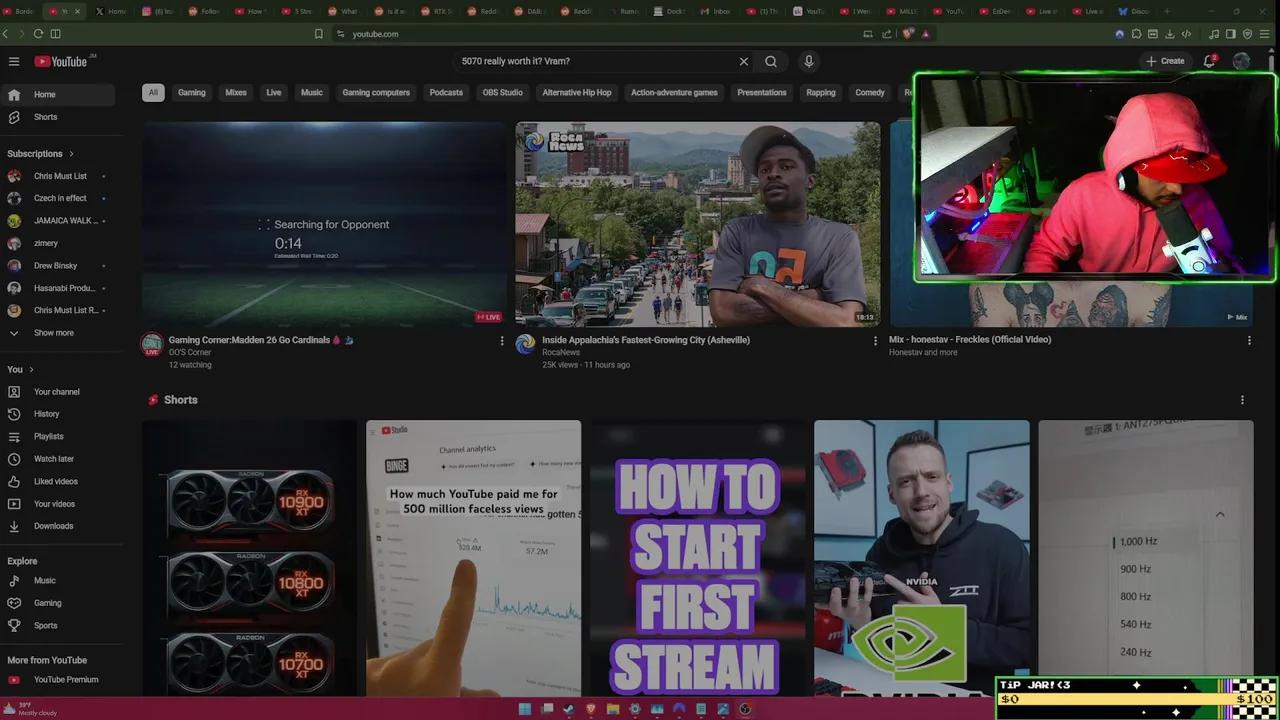Start voice search with the microphone
1280x720 pixels.
pyautogui.click(x=809, y=61)
